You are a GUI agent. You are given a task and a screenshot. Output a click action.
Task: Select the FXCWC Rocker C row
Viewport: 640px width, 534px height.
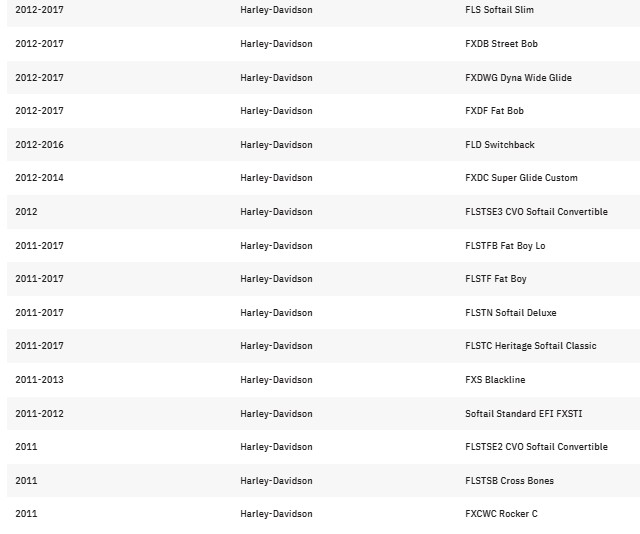pyautogui.click(x=323, y=514)
